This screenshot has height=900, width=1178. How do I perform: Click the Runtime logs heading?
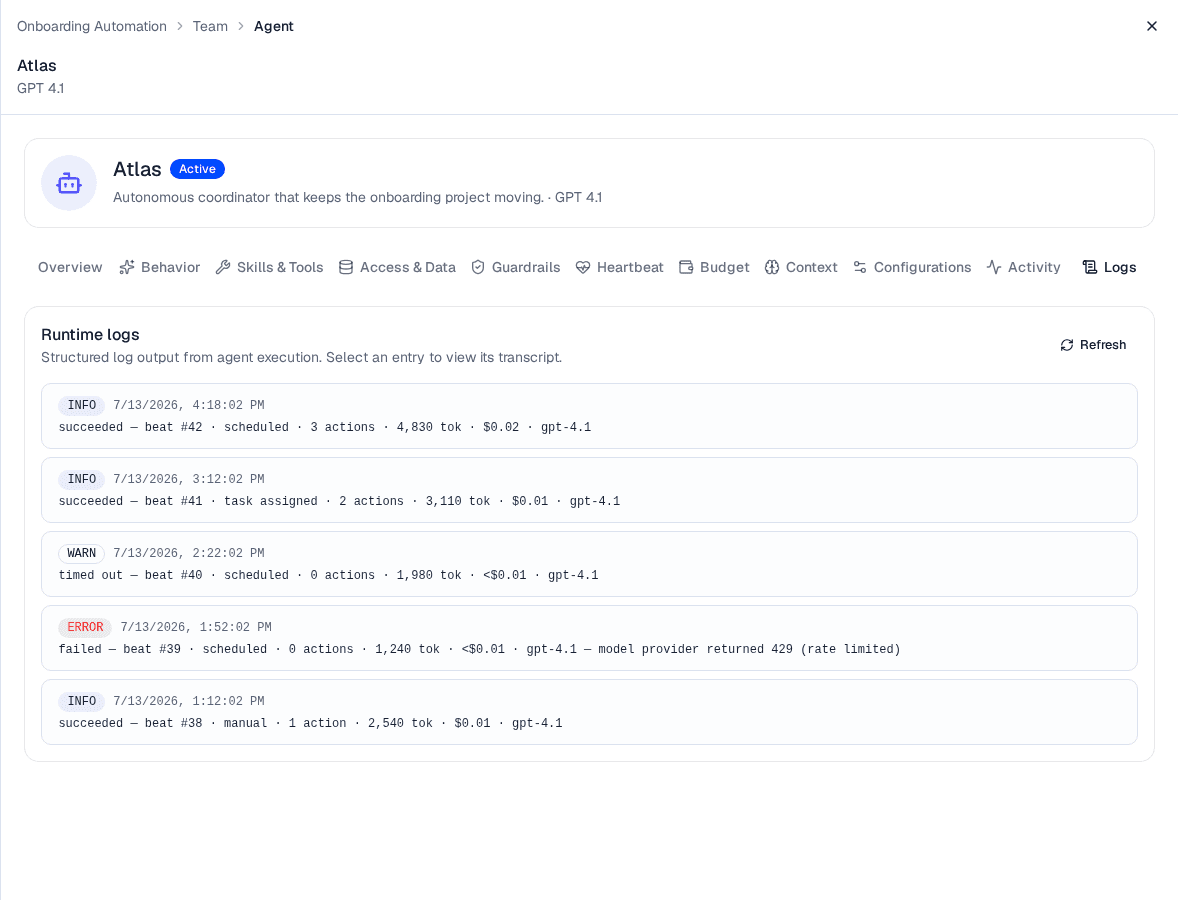tap(90, 335)
